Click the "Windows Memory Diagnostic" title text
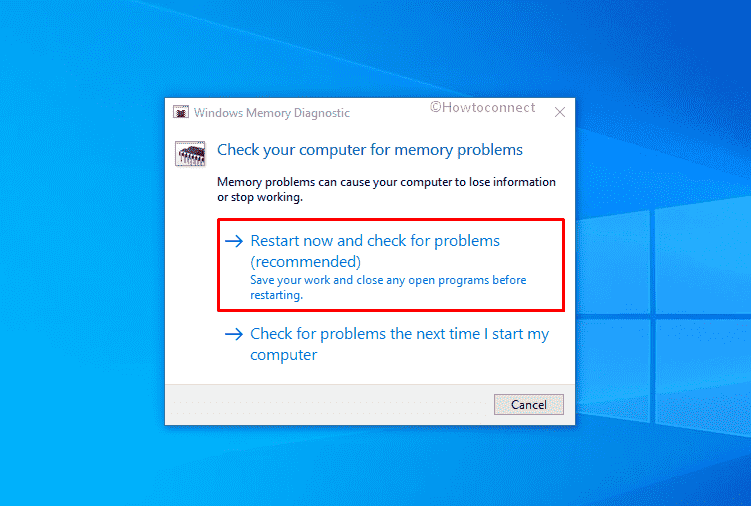The width and height of the screenshot is (751, 506). 272,113
